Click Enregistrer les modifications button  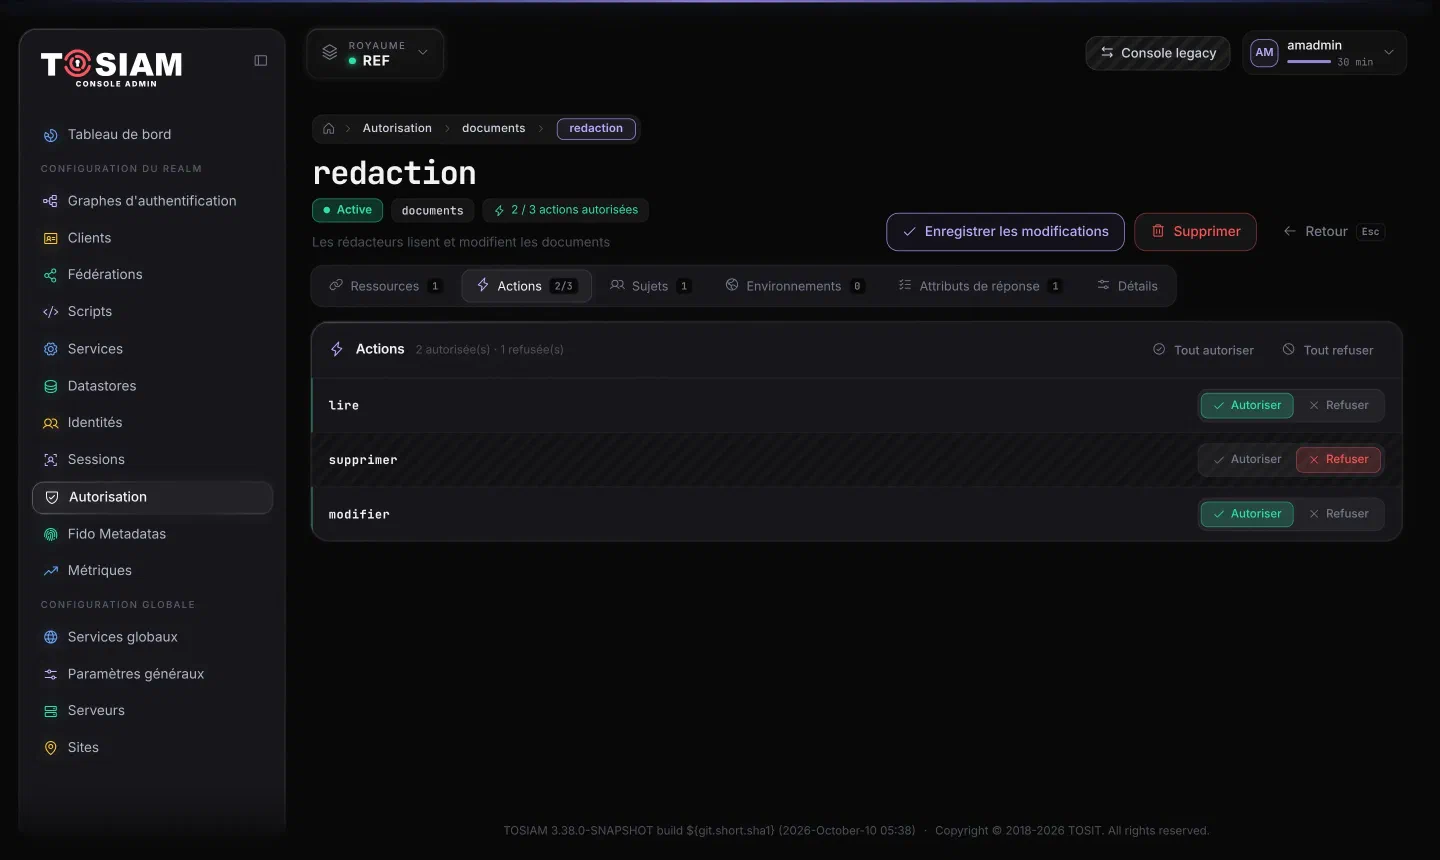click(1005, 232)
